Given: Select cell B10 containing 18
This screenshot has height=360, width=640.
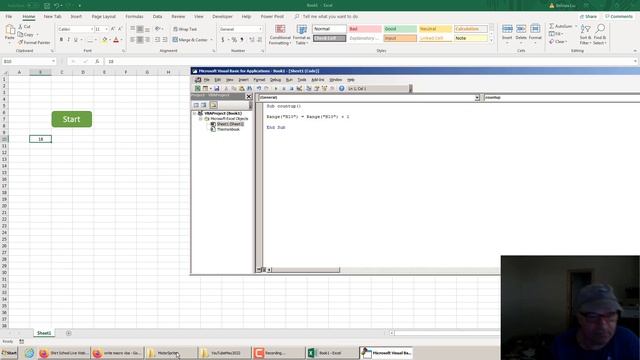Looking at the screenshot, I should click(40, 139).
